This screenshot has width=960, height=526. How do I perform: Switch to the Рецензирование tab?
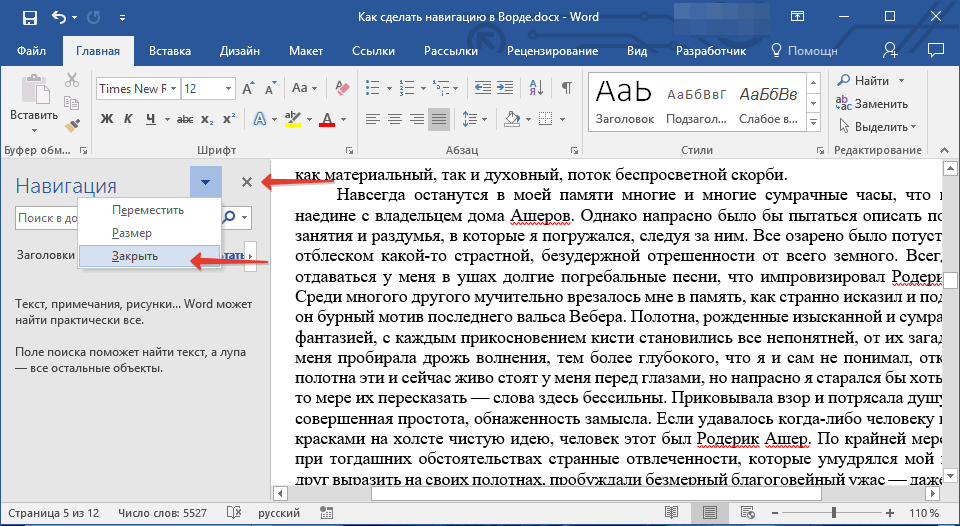pos(552,51)
